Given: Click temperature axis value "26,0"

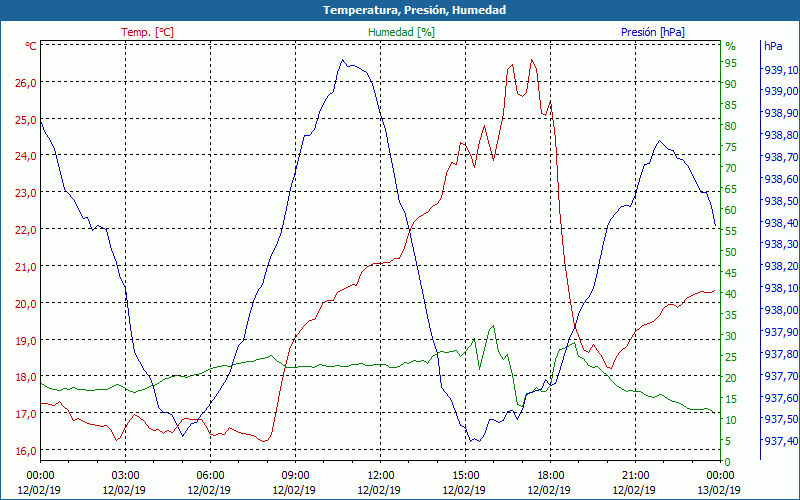Looking at the screenshot, I should click(25, 83).
